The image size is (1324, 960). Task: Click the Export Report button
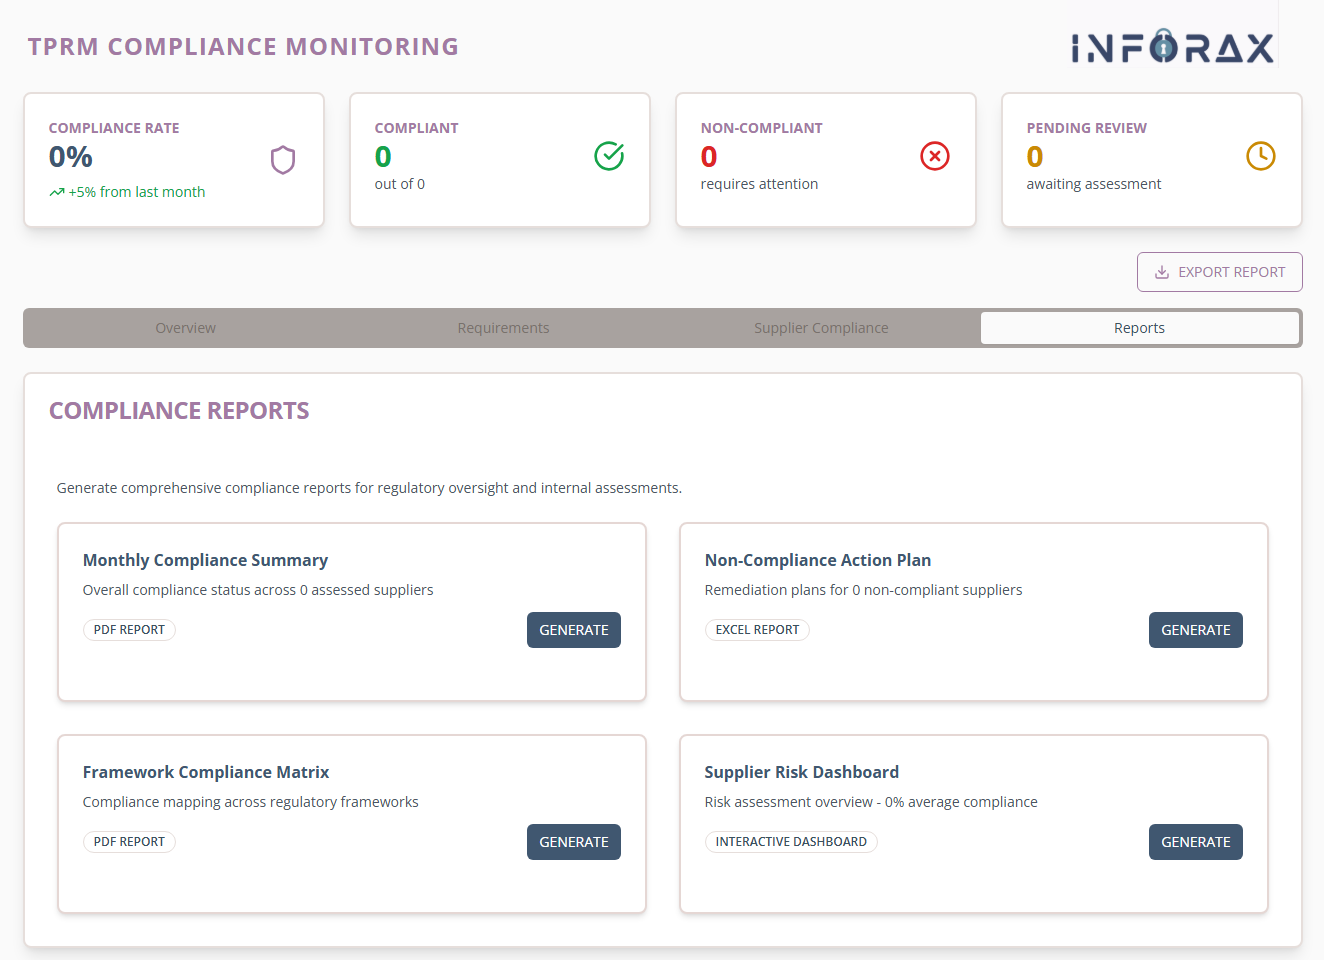pyautogui.click(x=1219, y=271)
